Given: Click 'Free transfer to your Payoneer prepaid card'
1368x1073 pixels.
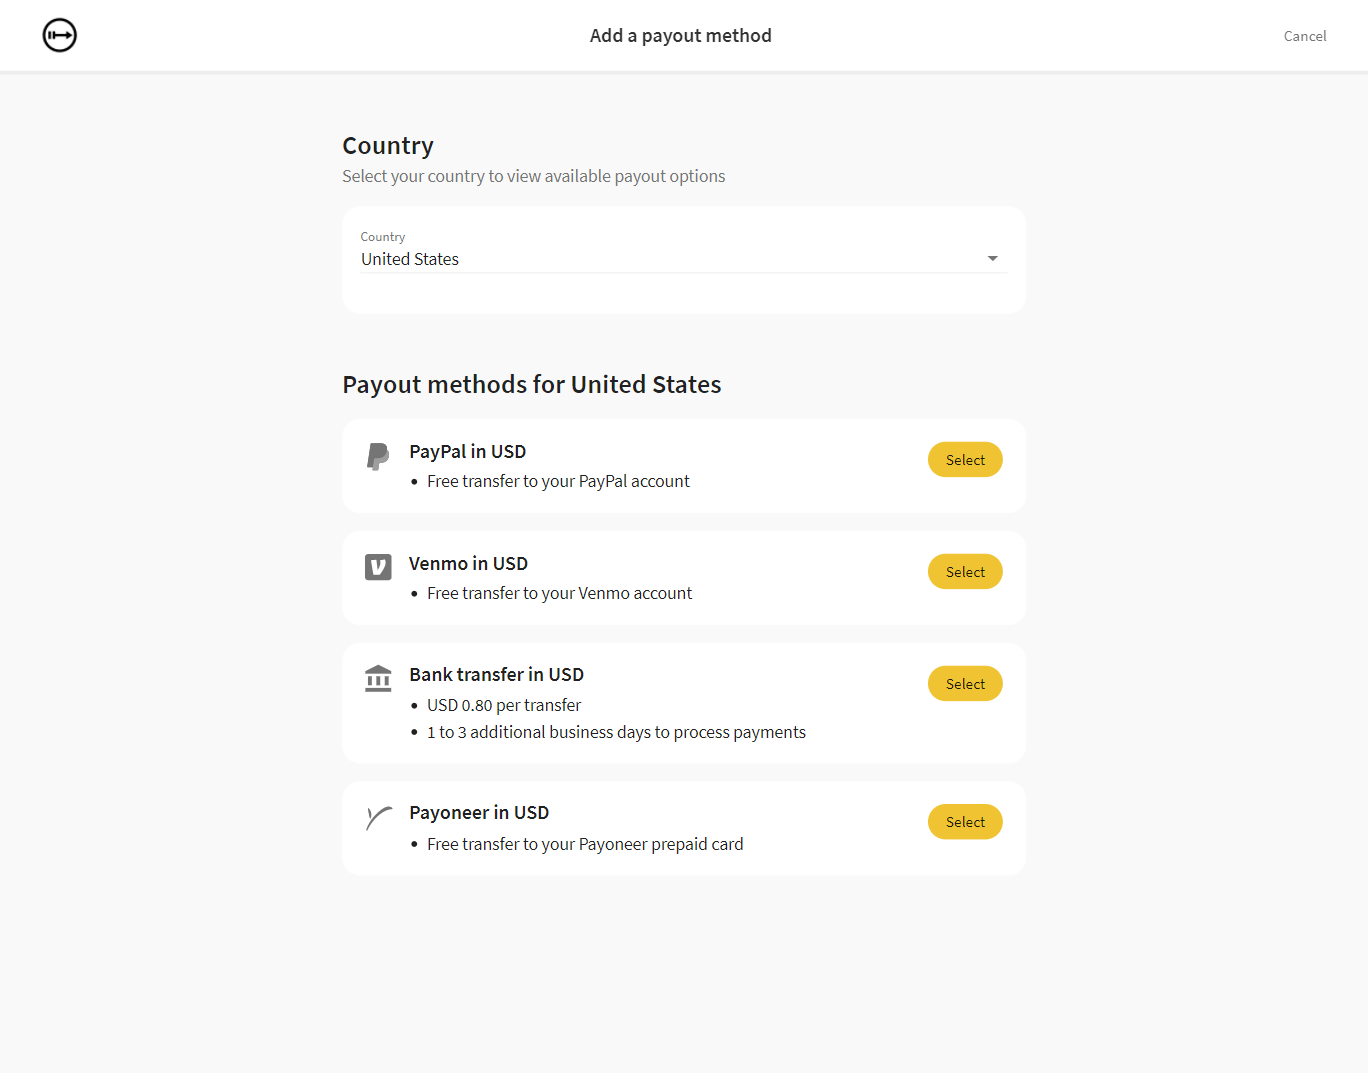Looking at the screenshot, I should (585, 844).
